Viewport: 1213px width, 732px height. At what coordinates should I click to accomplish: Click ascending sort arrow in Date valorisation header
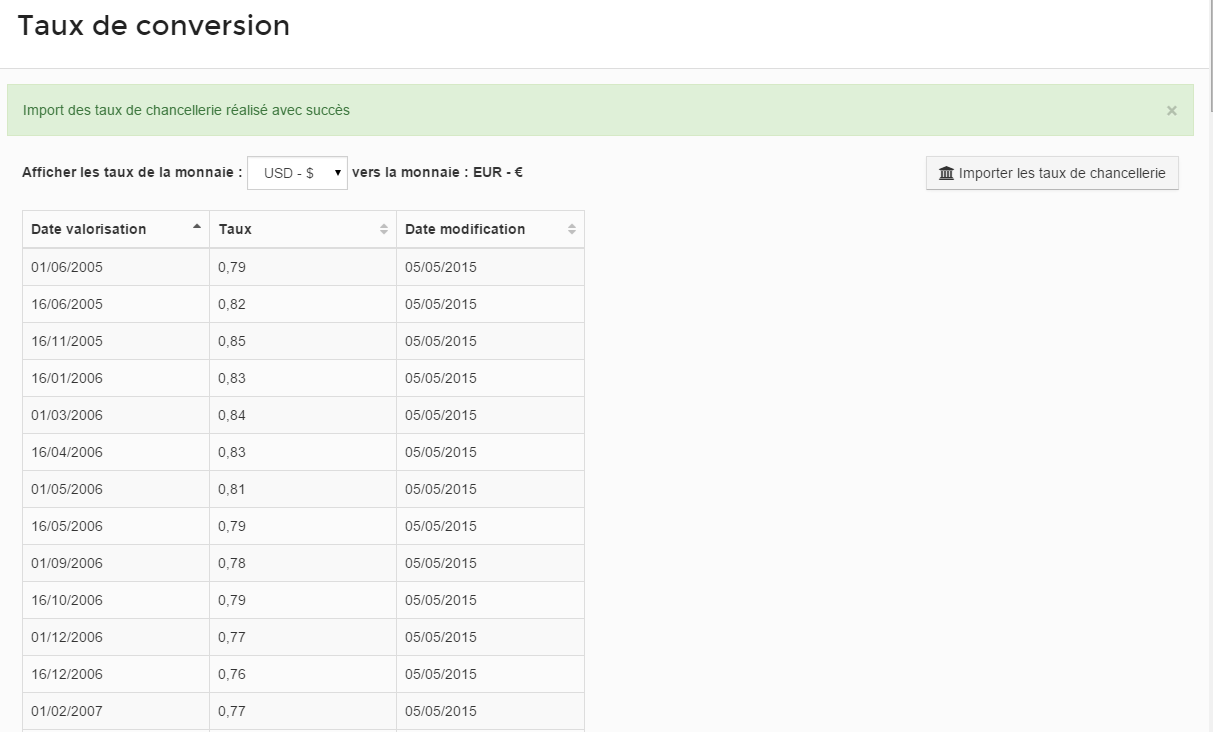click(196, 227)
